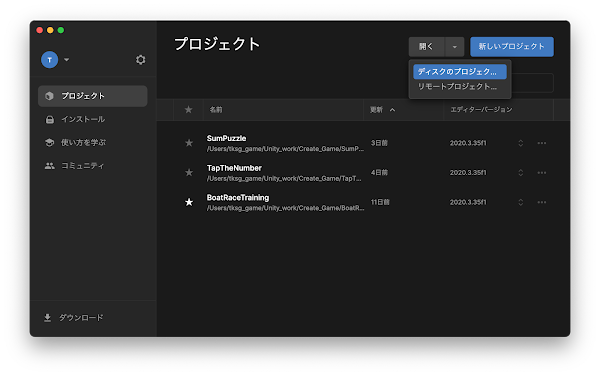Open the TapTheNumber project
Screen dimensions: 600x376
pyautogui.click(x=234, y=168)
